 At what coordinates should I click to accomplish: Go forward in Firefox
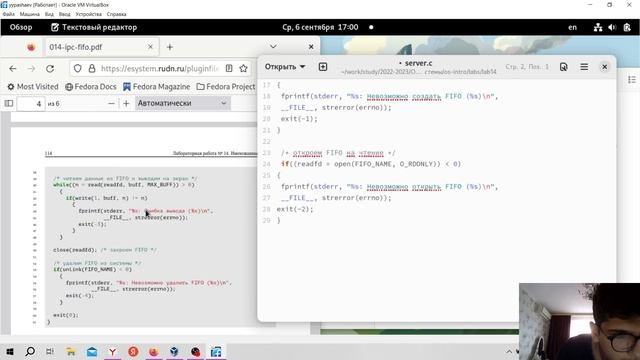coord(31,69)
